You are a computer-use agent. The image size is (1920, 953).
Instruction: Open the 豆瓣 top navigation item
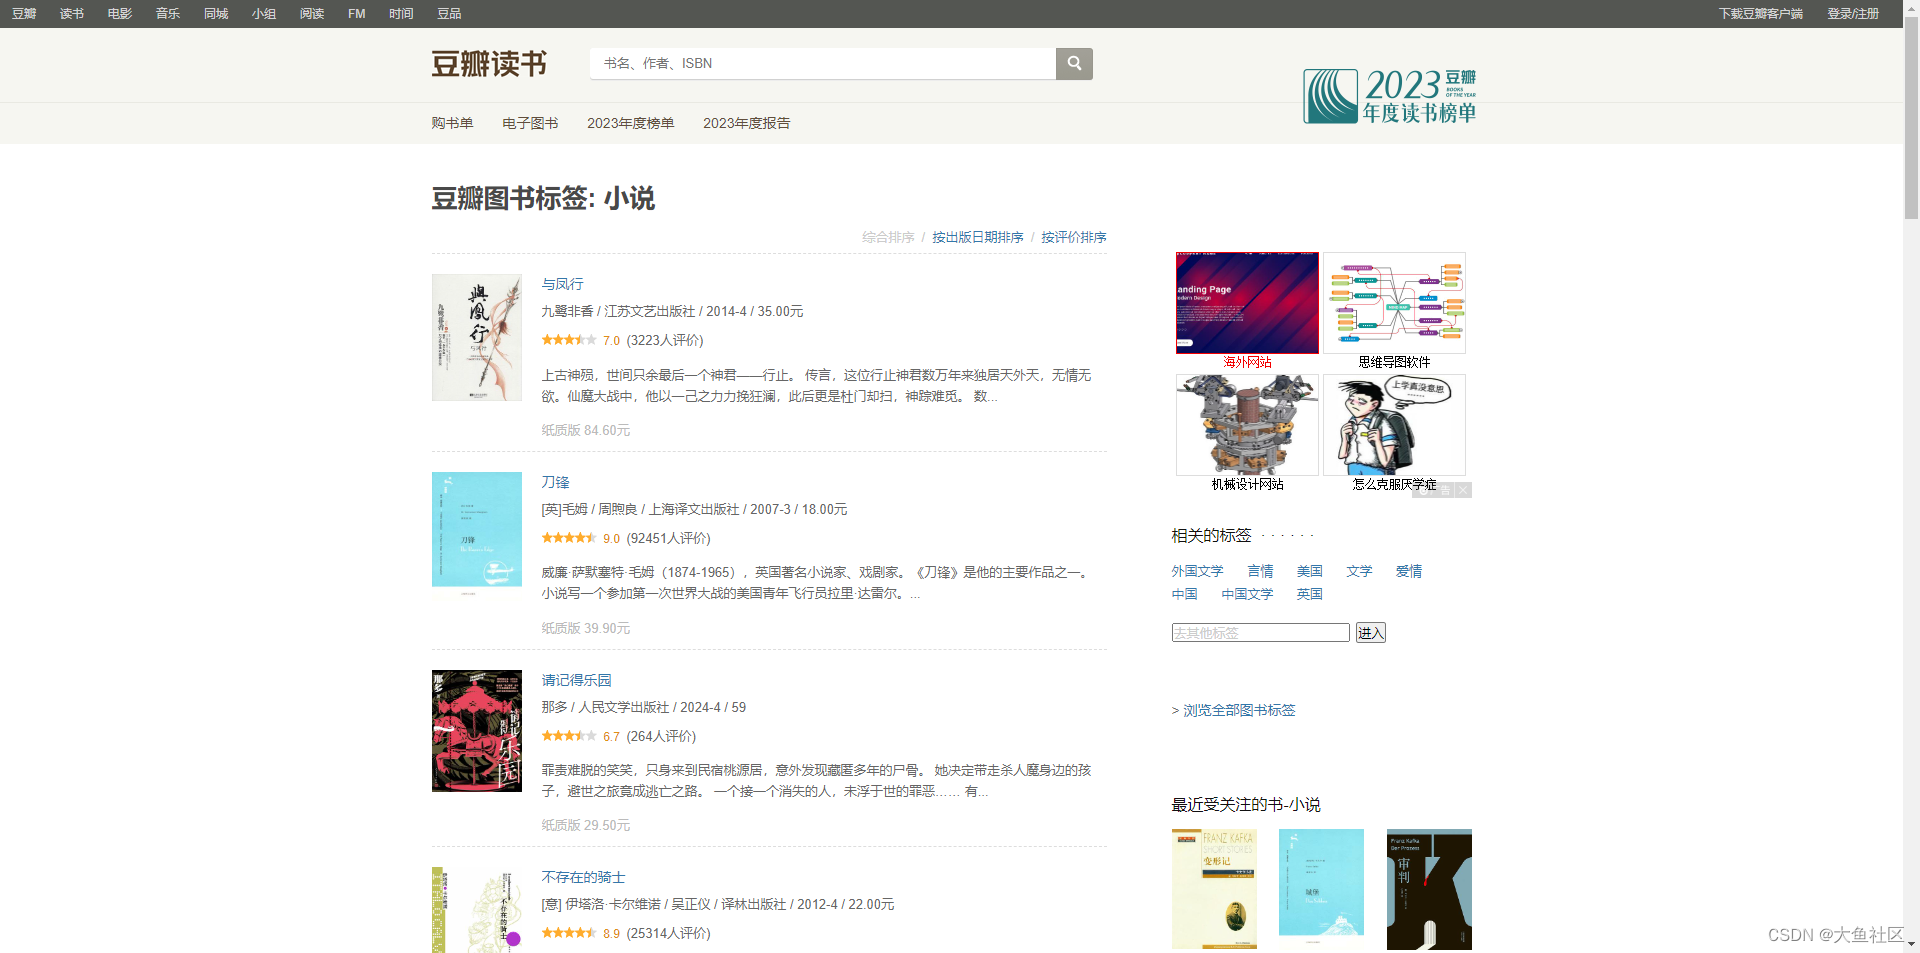point(24,14)
